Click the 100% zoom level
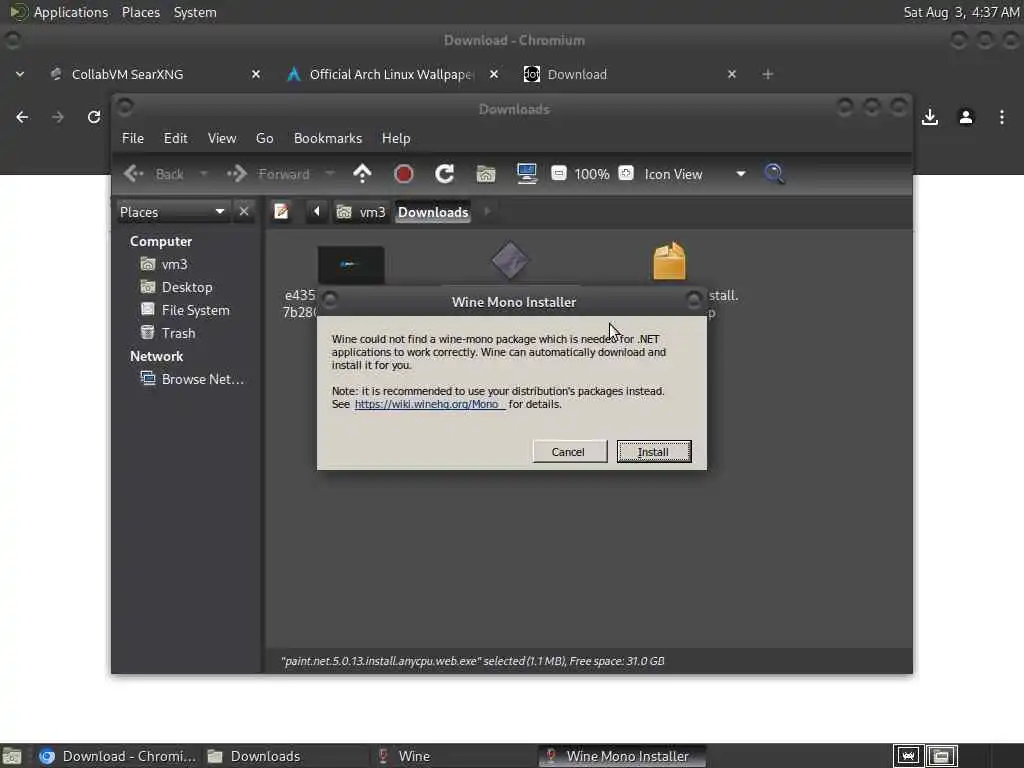The height and width of the screenshot is (768, 1024). pos(592,174)
